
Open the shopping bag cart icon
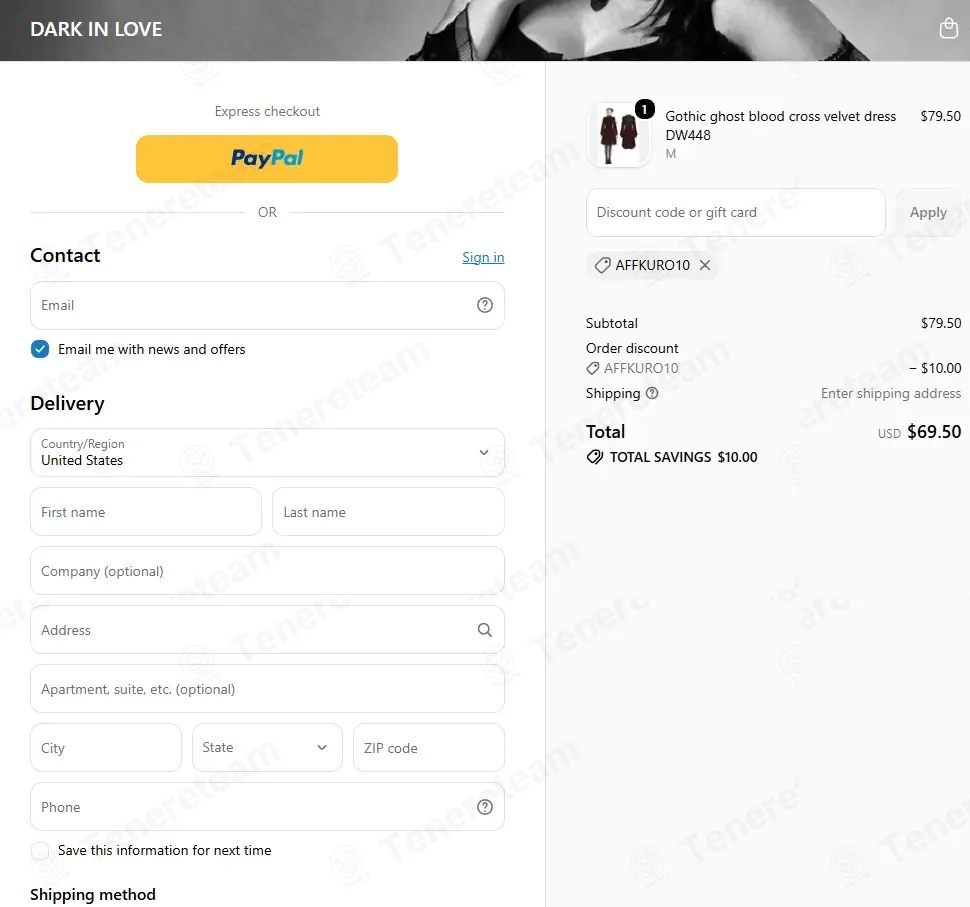pyautogui.click(x=948, y=28)
